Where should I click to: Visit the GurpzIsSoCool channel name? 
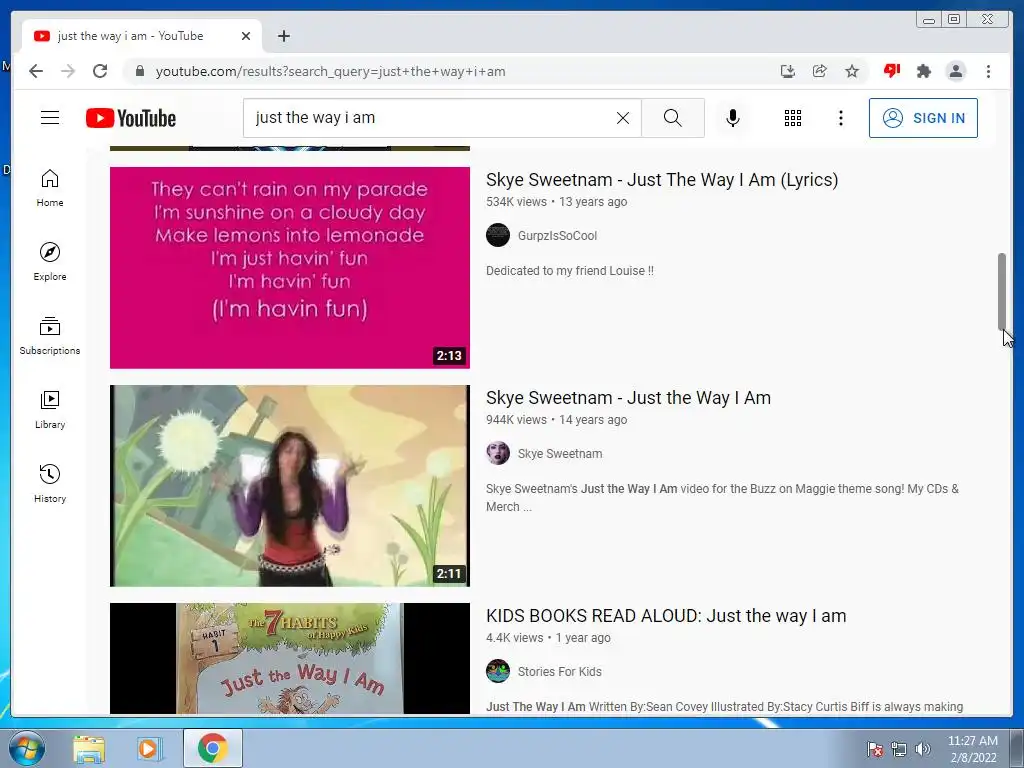click(x=557, y=236)
